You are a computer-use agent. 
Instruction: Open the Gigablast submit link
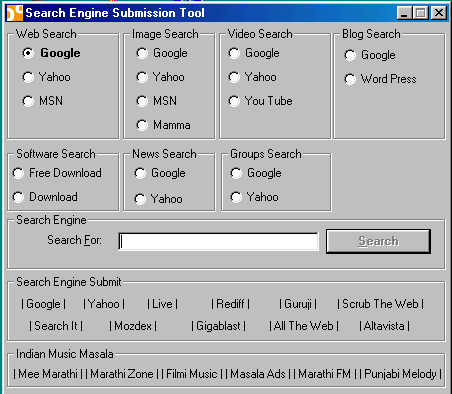[218, 326]
